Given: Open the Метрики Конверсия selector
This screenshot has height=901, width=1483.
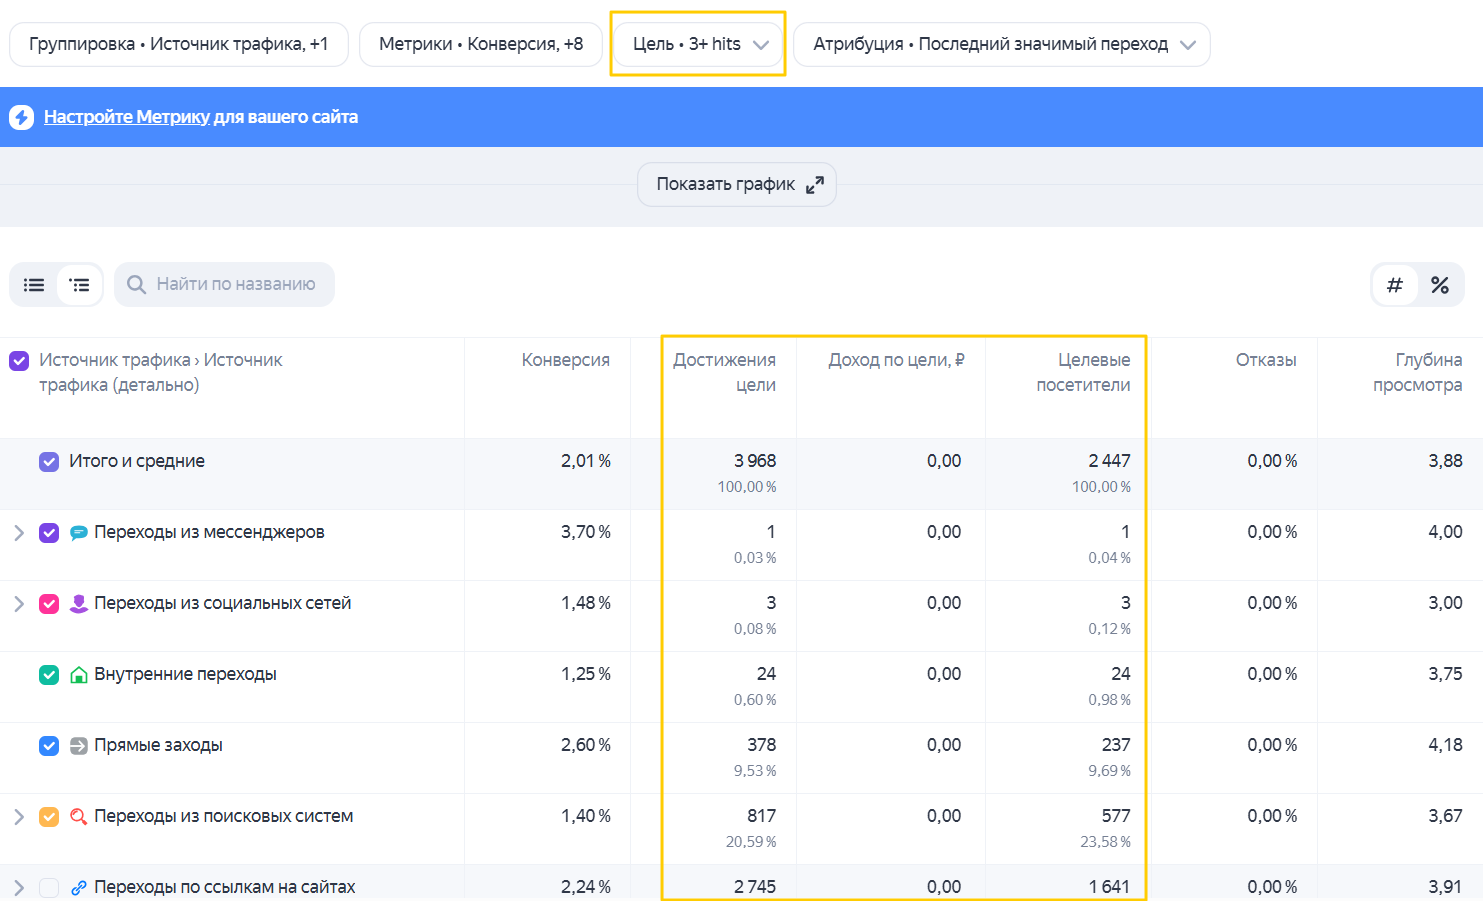Looking at the screenshot, I should pos(481,44).
